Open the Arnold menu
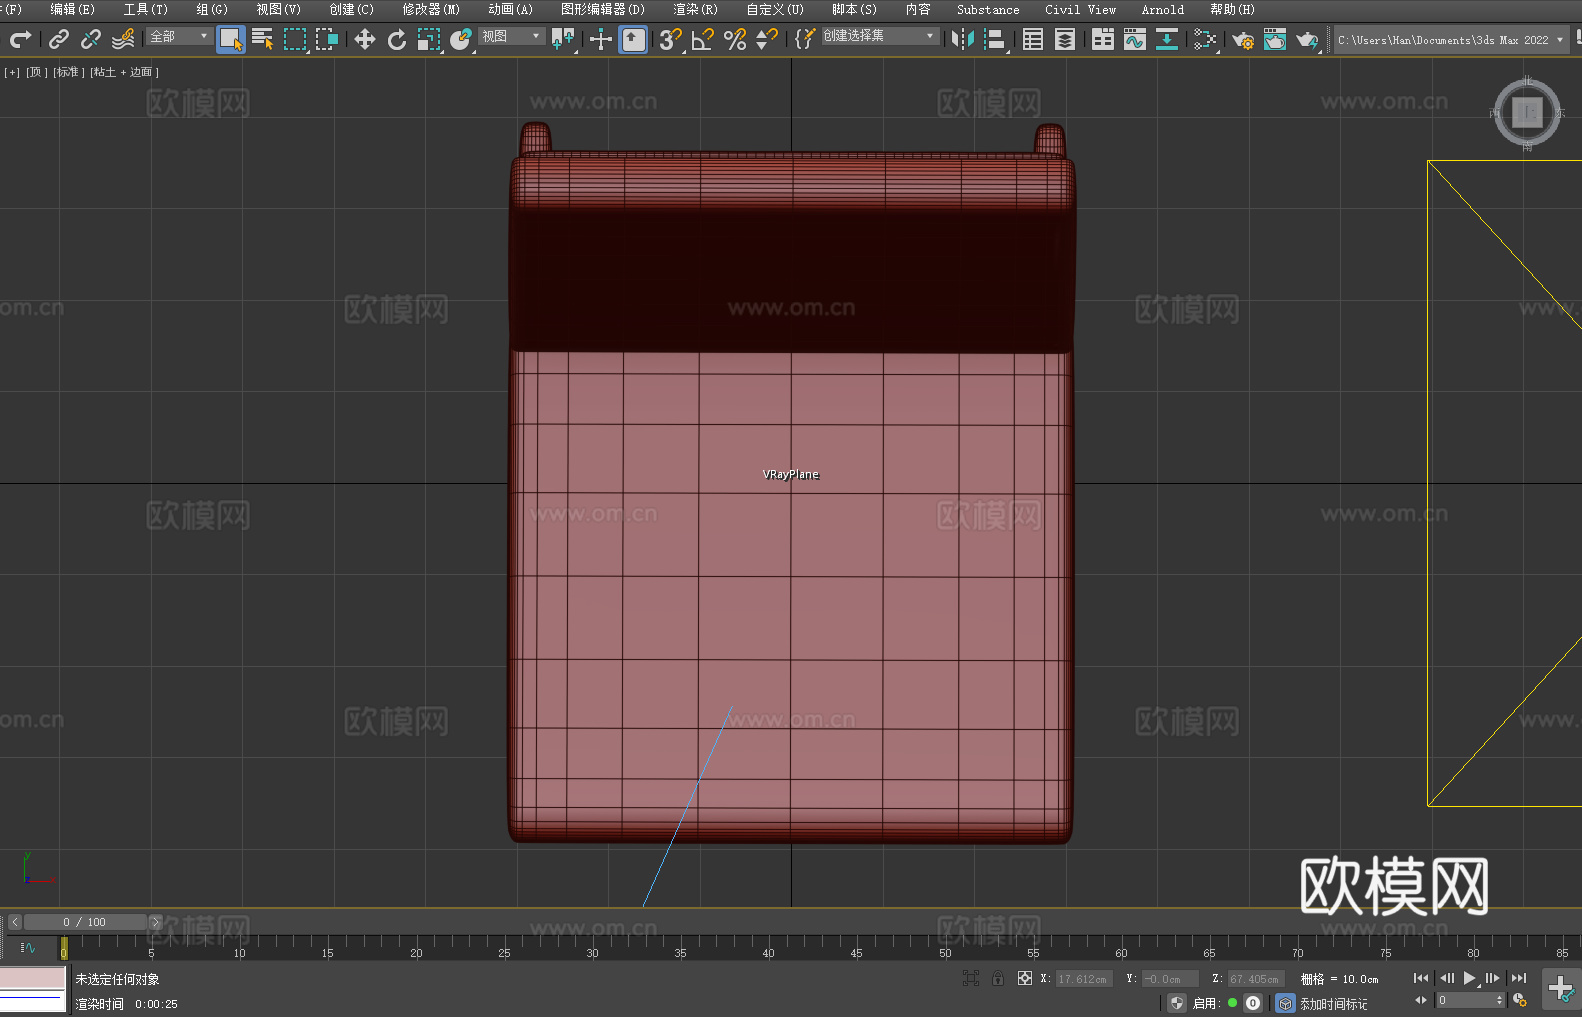The height and width of the screenshot is (1017, 1582). pos(1162,9)
